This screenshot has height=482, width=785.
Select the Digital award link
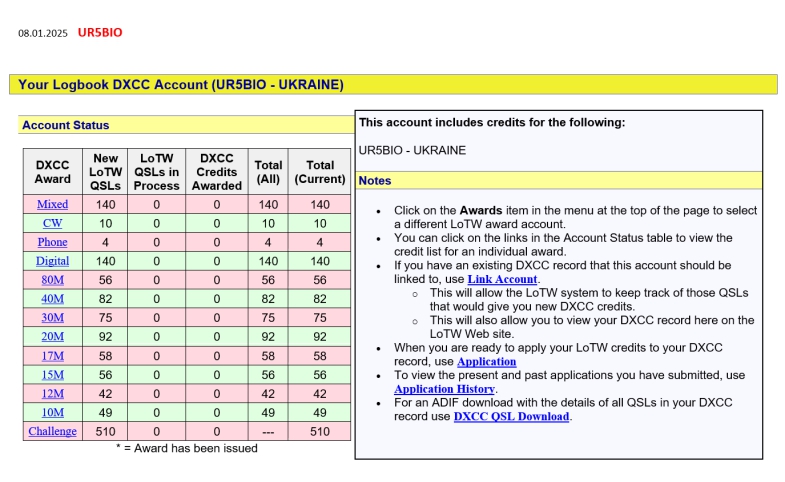tap(52, 261)
